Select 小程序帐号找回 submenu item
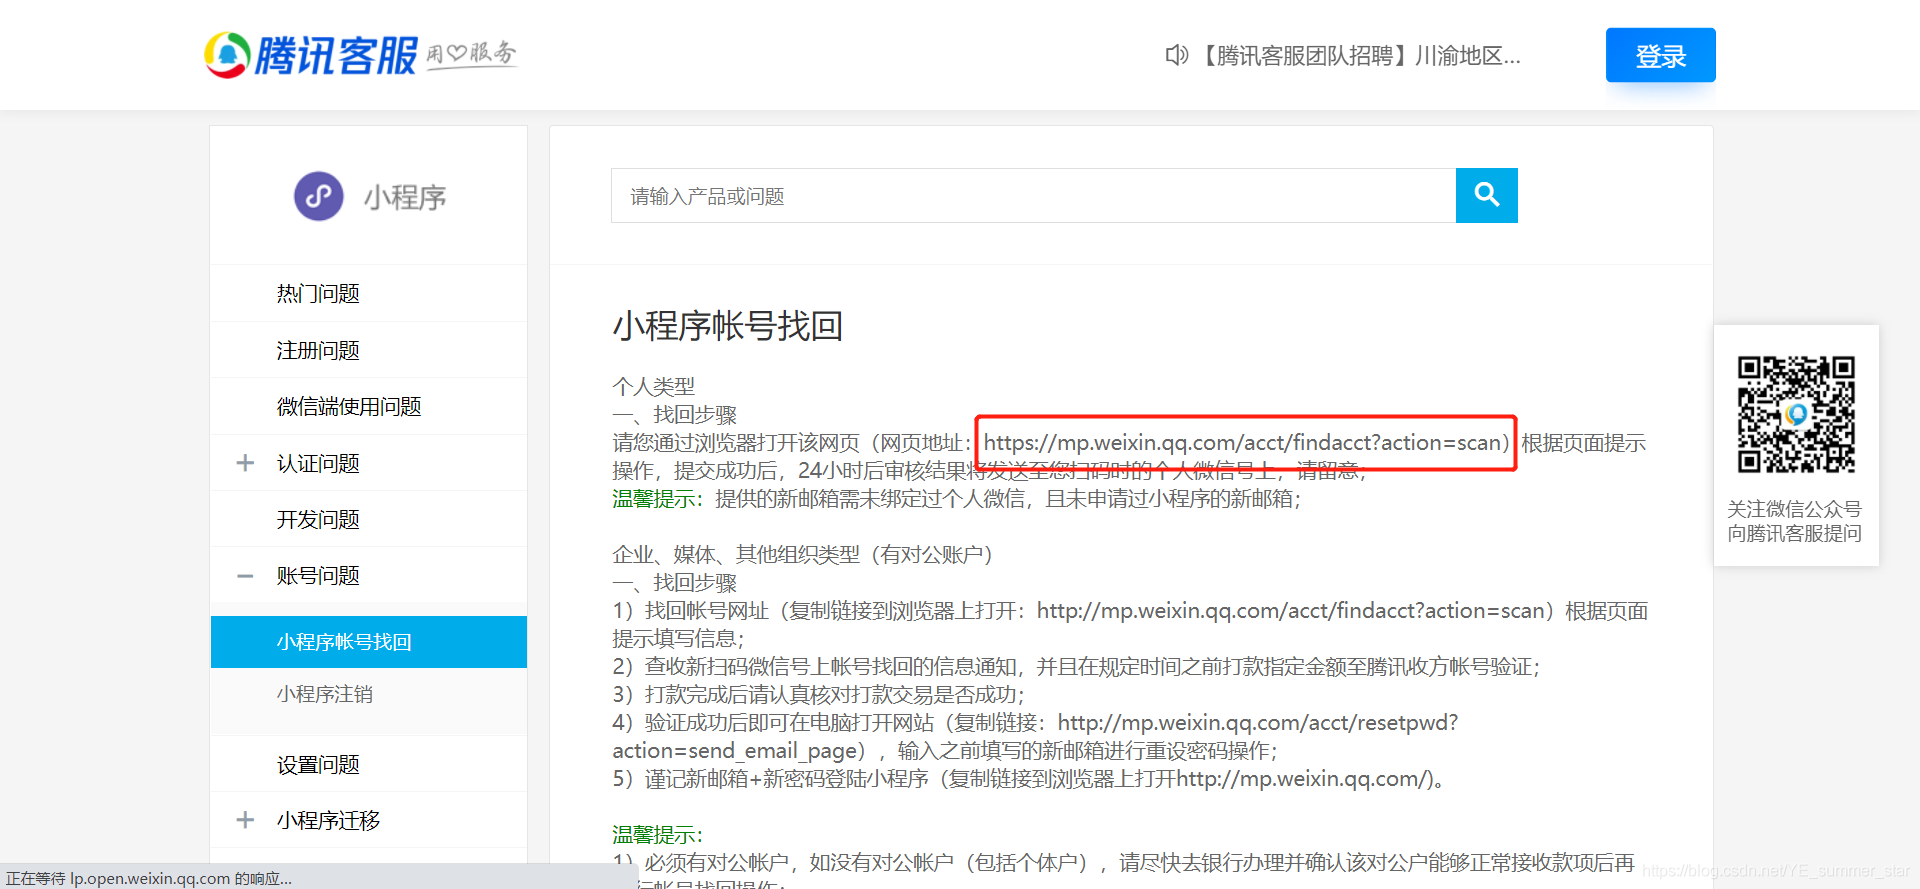The height and width of the screenshot is (889, 1920). 369,642
